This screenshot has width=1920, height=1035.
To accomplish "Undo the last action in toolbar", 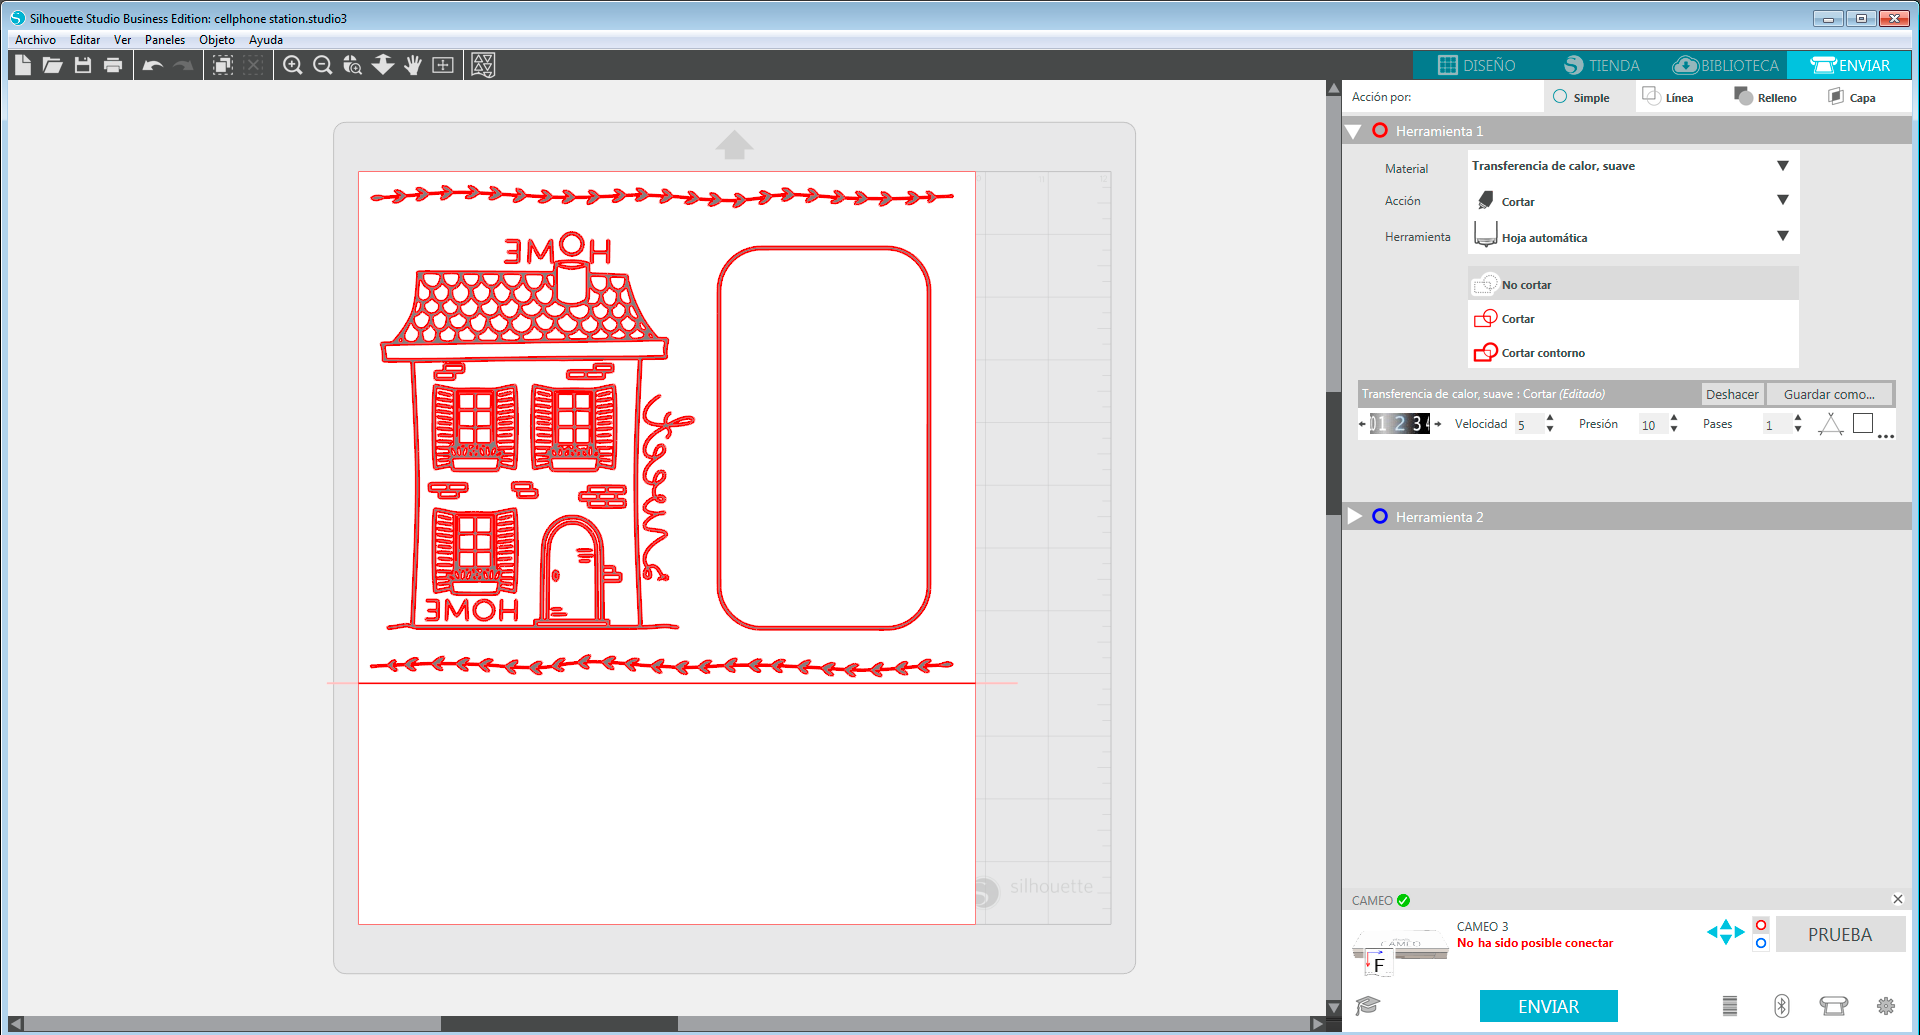I will [153, 65].
